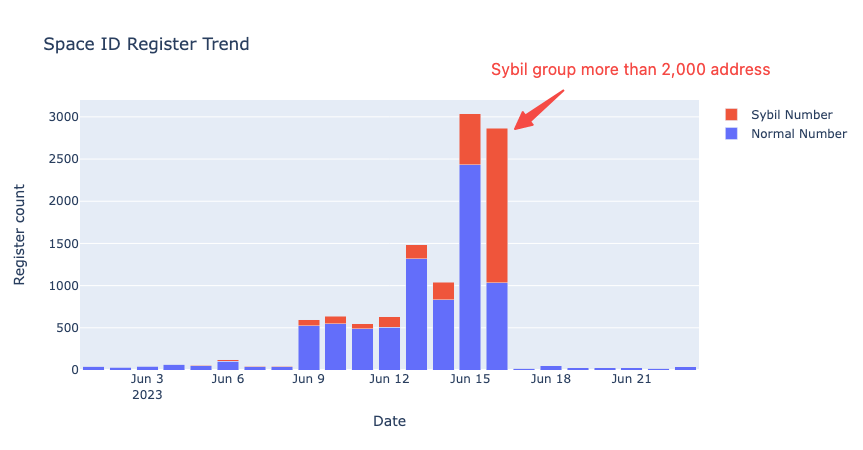Image resolution: width=863 pixels, height=450 pixels.
Task: Click the 'Jun 9' x-axis tick label
Action: 309,379
